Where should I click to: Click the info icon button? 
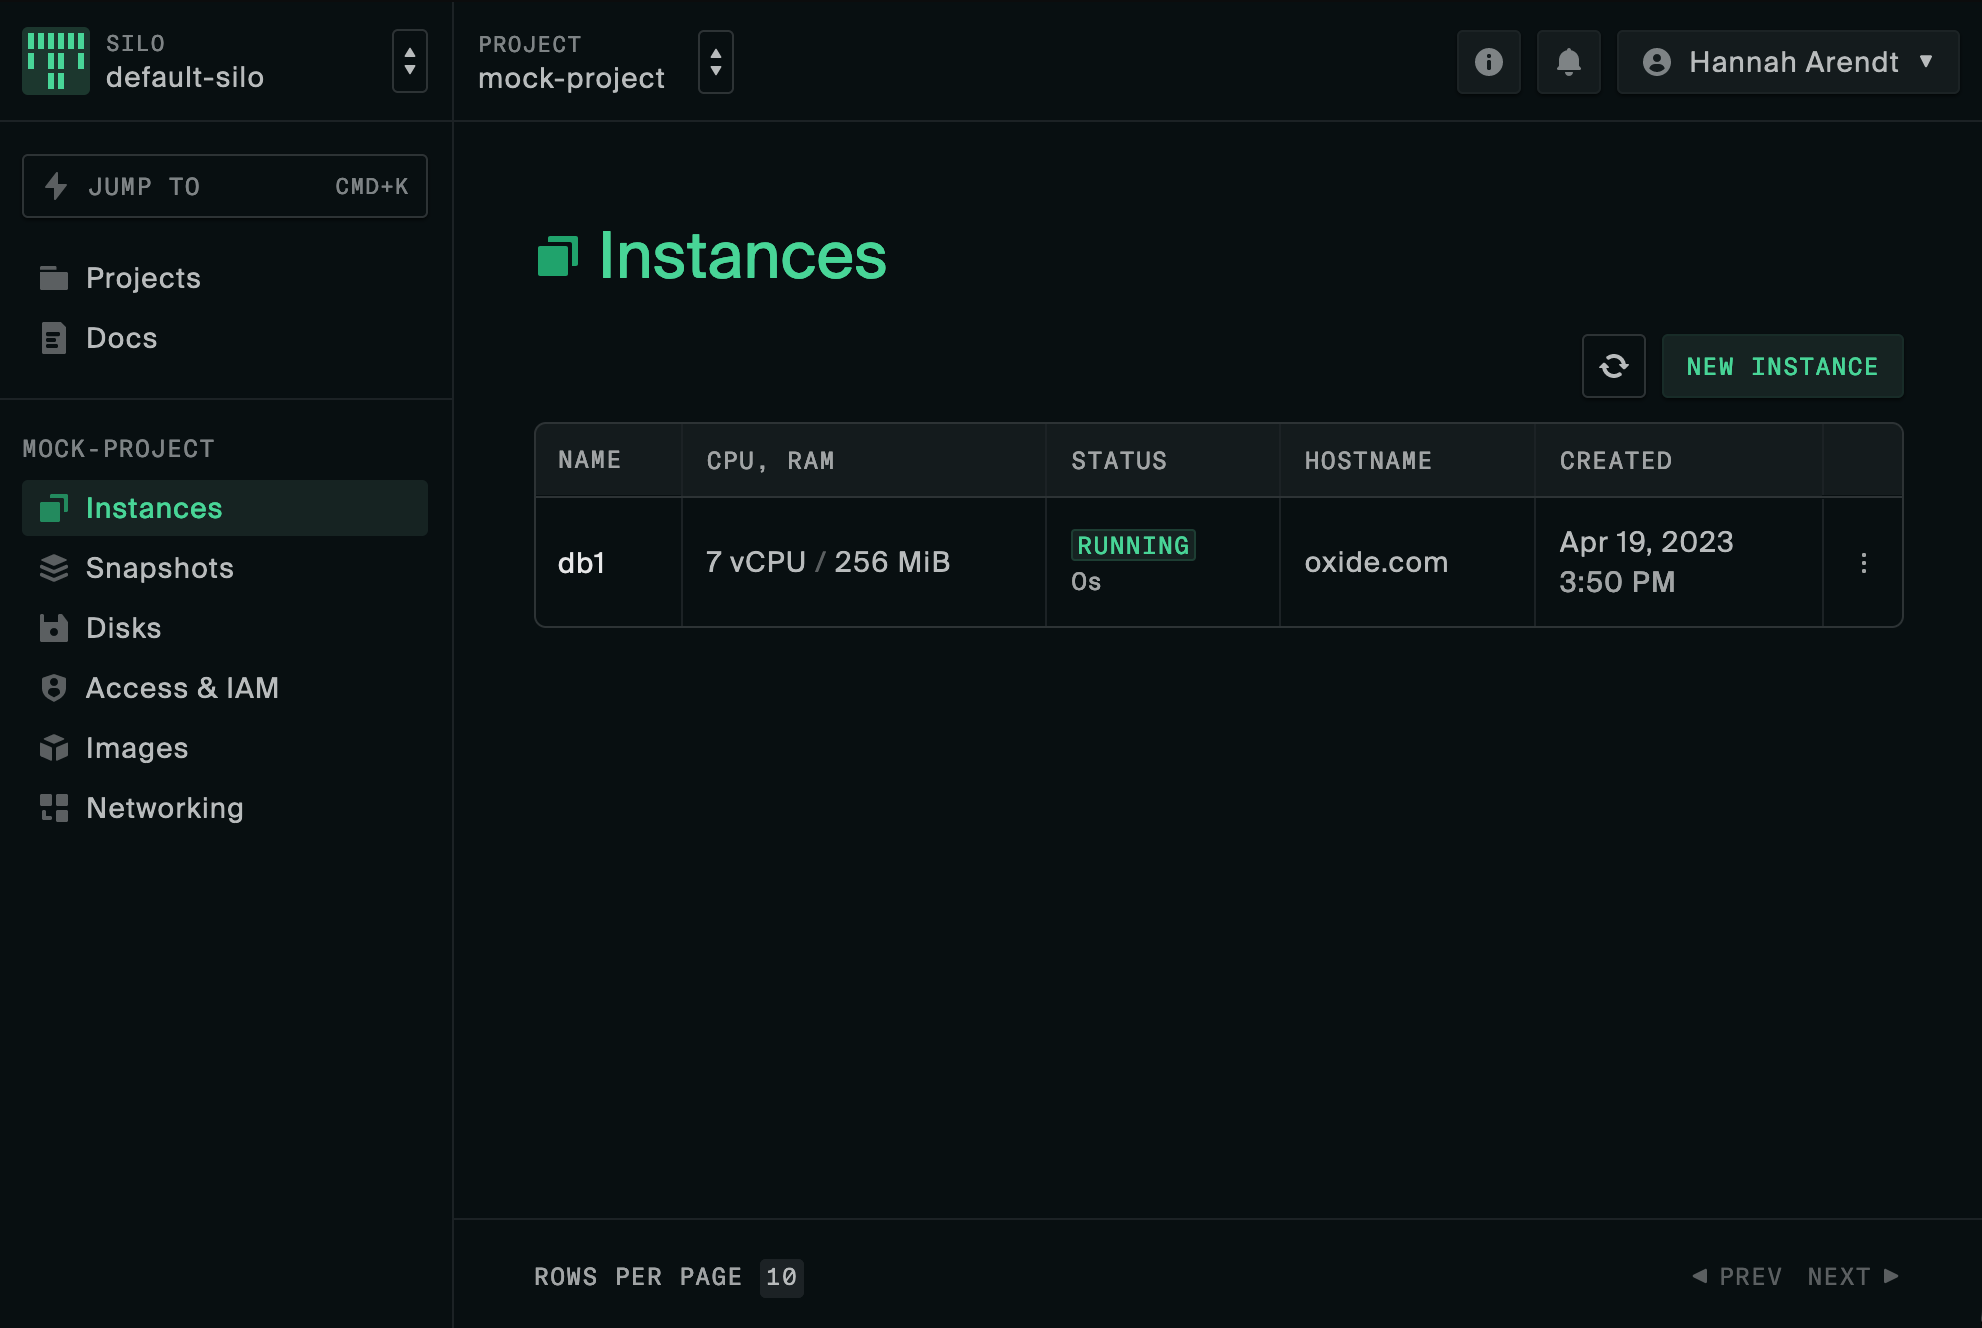pos(1488,61)
